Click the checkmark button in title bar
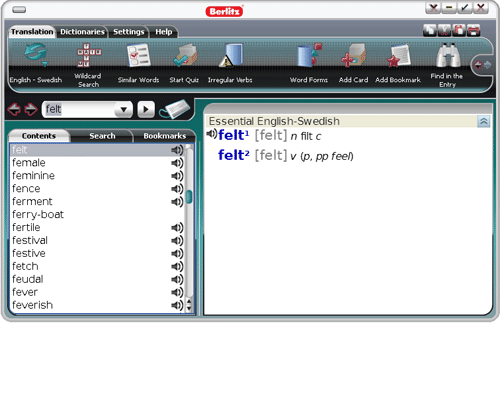Viewport: 500px width, 405px height. 465,8
